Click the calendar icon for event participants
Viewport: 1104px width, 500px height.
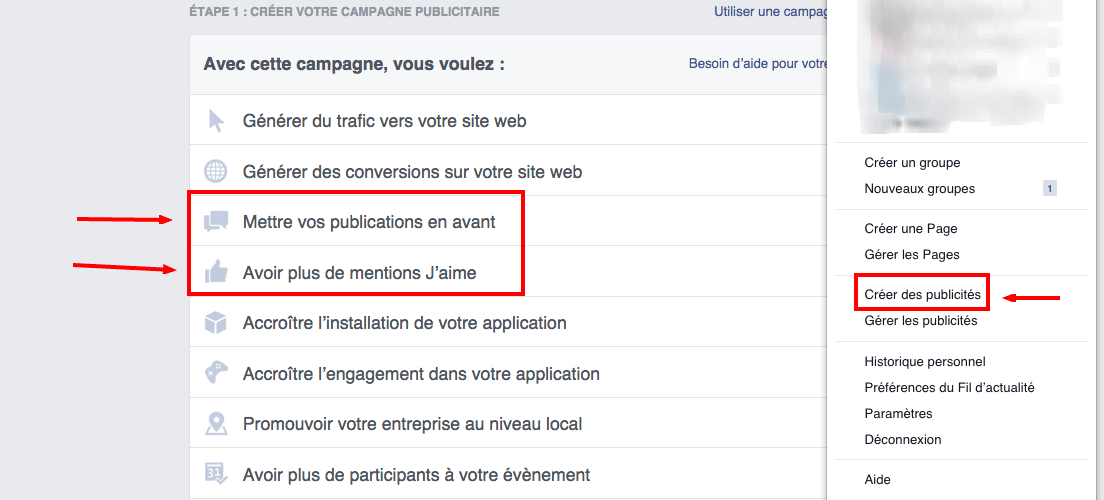point(216,474)
